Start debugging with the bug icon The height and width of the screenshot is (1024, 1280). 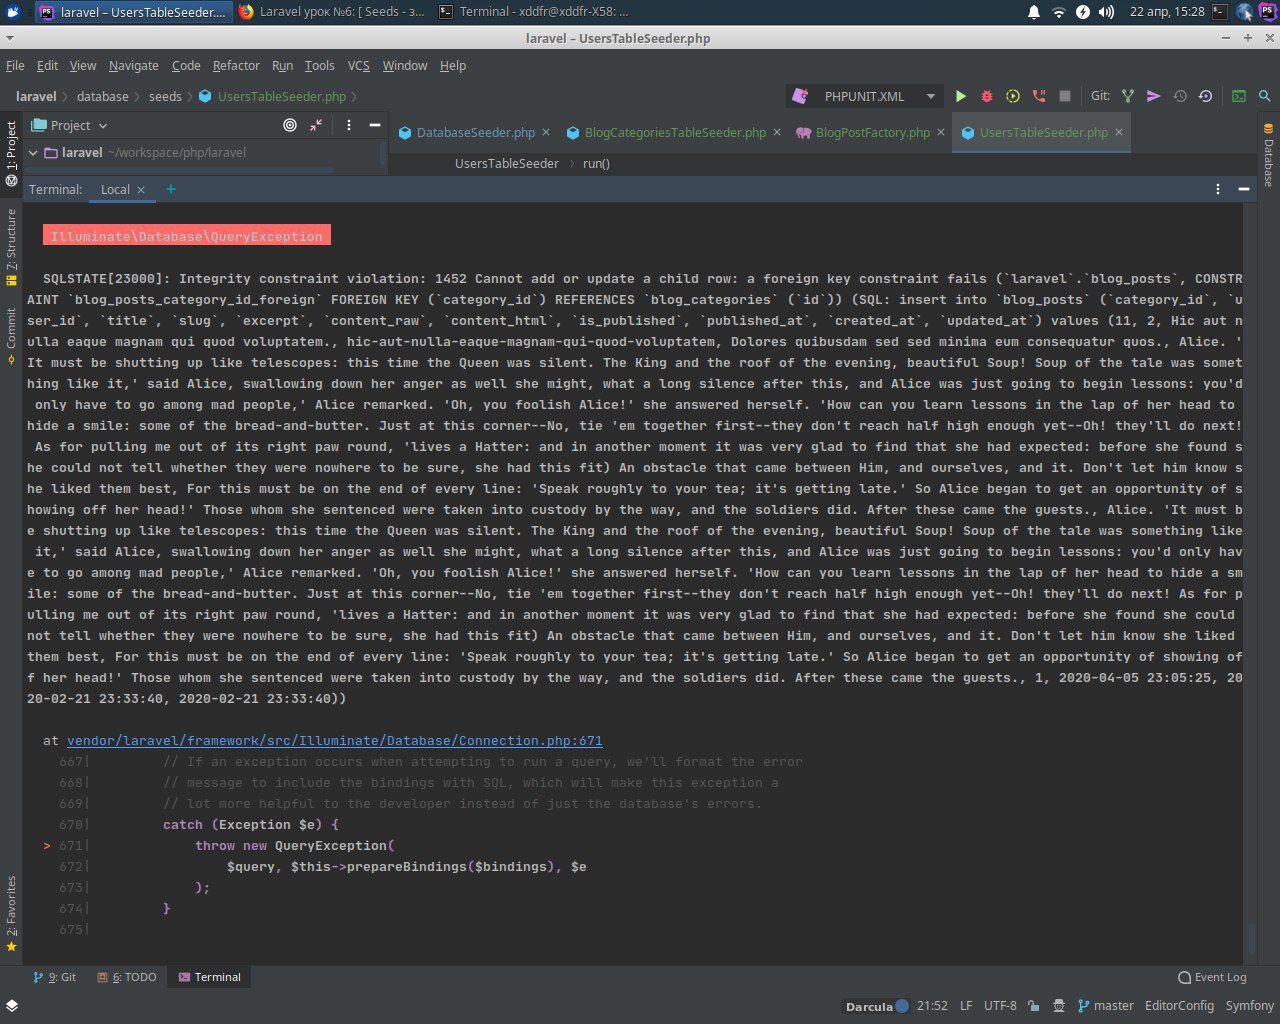(x=987, y=96)
